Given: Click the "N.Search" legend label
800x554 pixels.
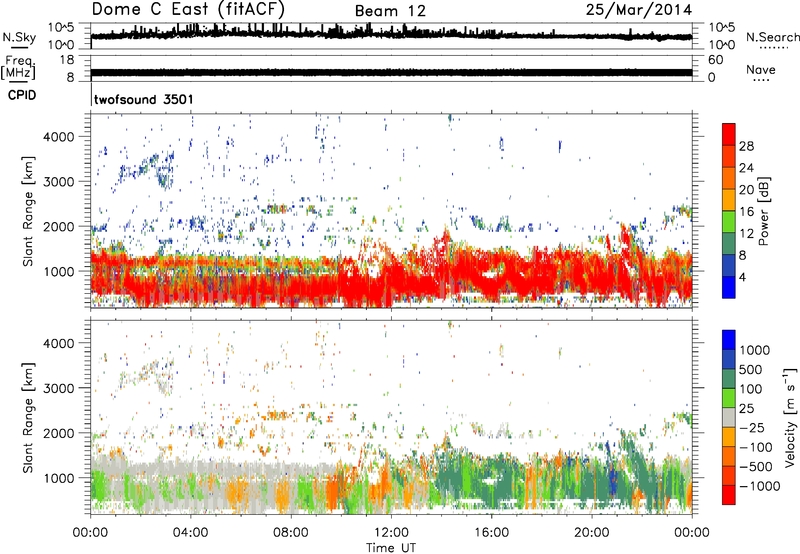Looking at the screenshot, I should (x=772, y=37).
